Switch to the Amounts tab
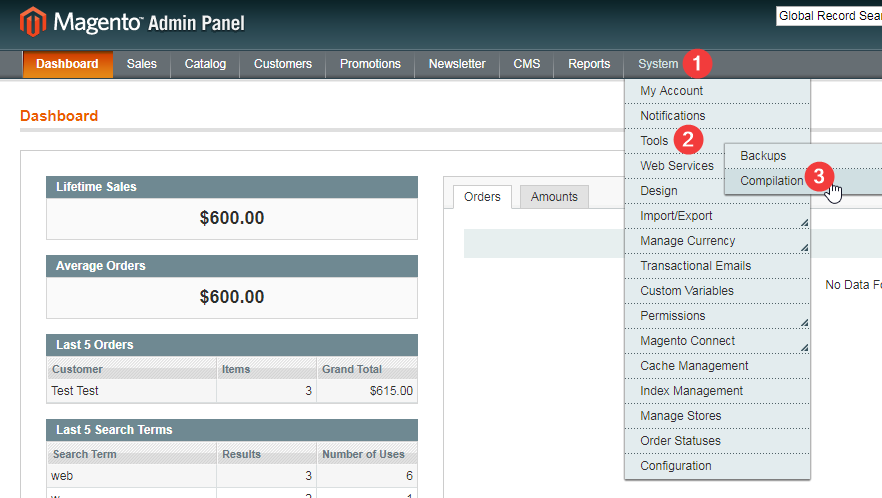This screenshot has width=882, height=498. click(x=554, y=197)
